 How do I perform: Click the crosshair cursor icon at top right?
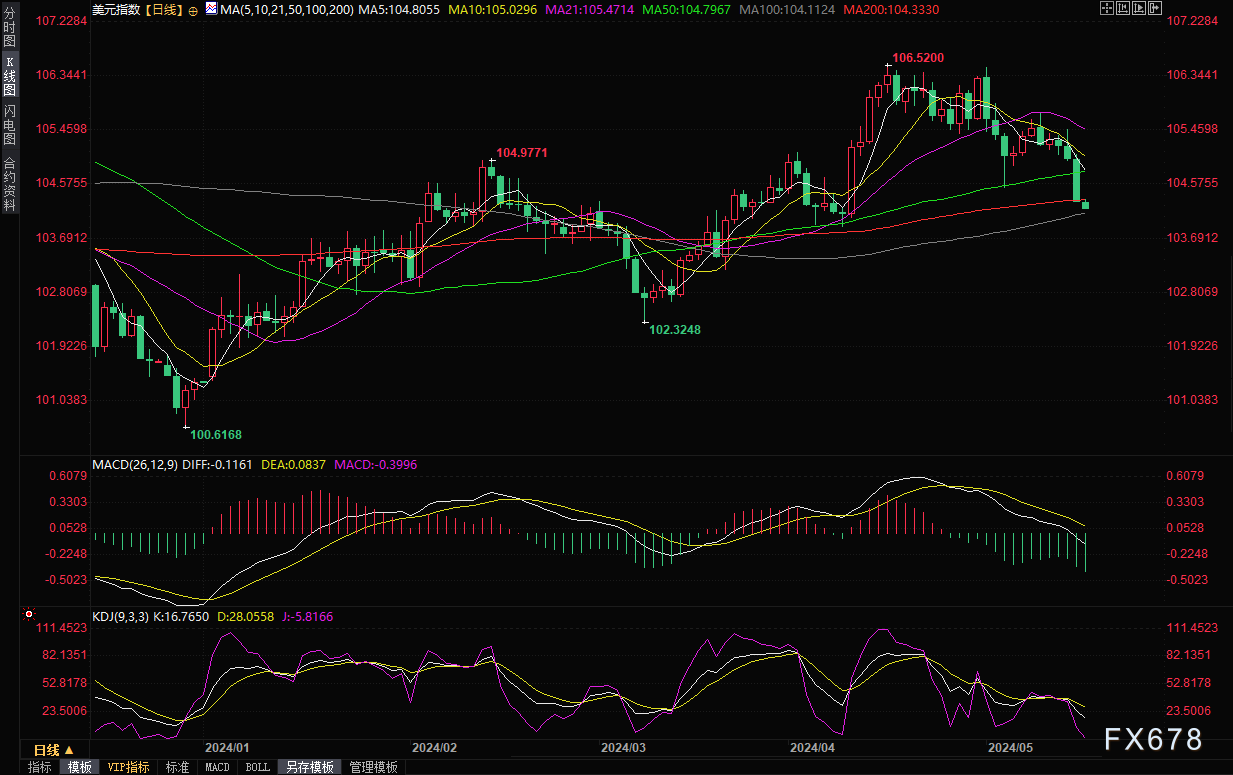1107,8
